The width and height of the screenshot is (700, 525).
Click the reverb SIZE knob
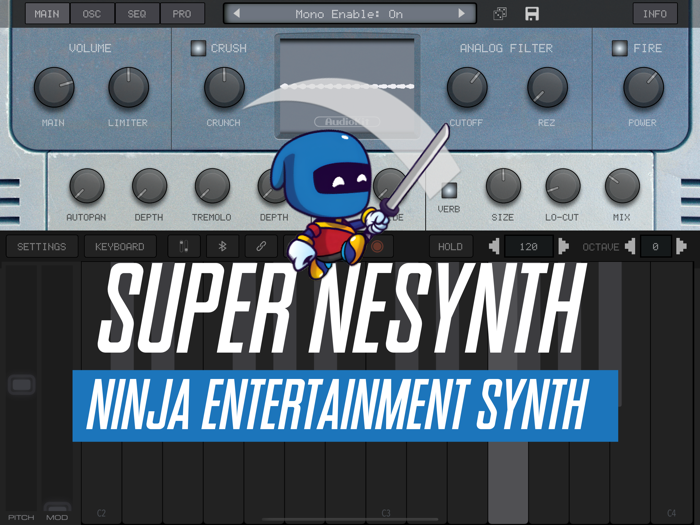click(x=503, y=186)
